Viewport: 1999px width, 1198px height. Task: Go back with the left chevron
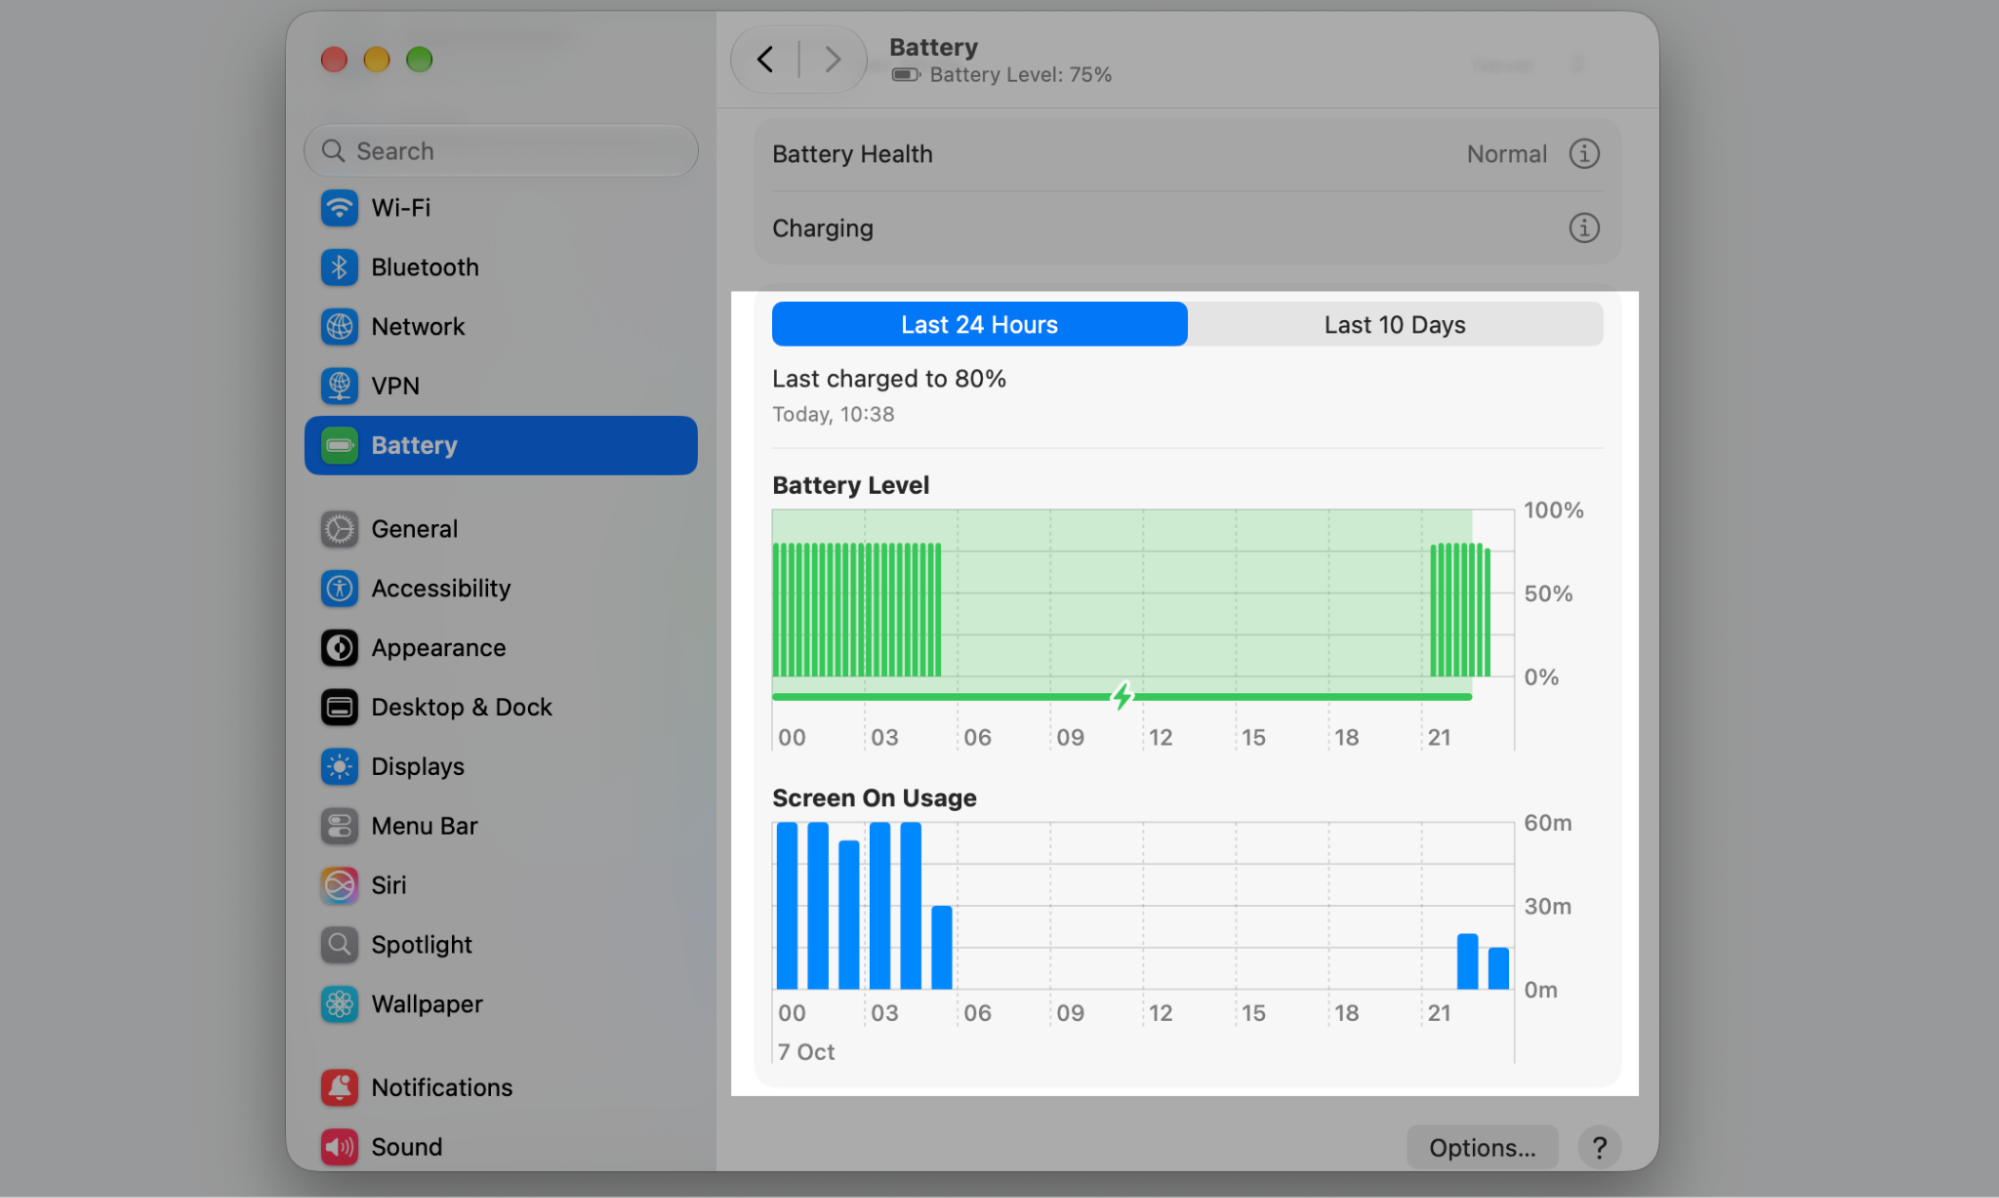pyautogui.click(x=766, y=59)
